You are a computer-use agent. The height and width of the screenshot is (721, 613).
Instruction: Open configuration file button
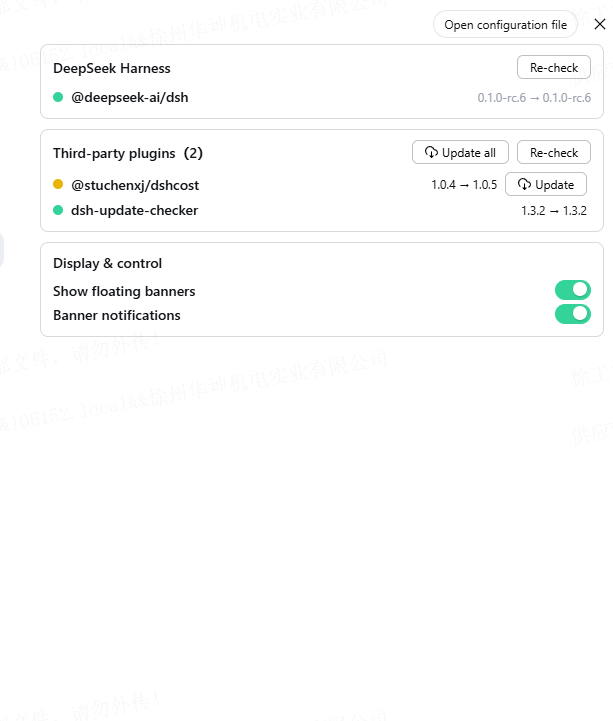(x=505, y=25)
